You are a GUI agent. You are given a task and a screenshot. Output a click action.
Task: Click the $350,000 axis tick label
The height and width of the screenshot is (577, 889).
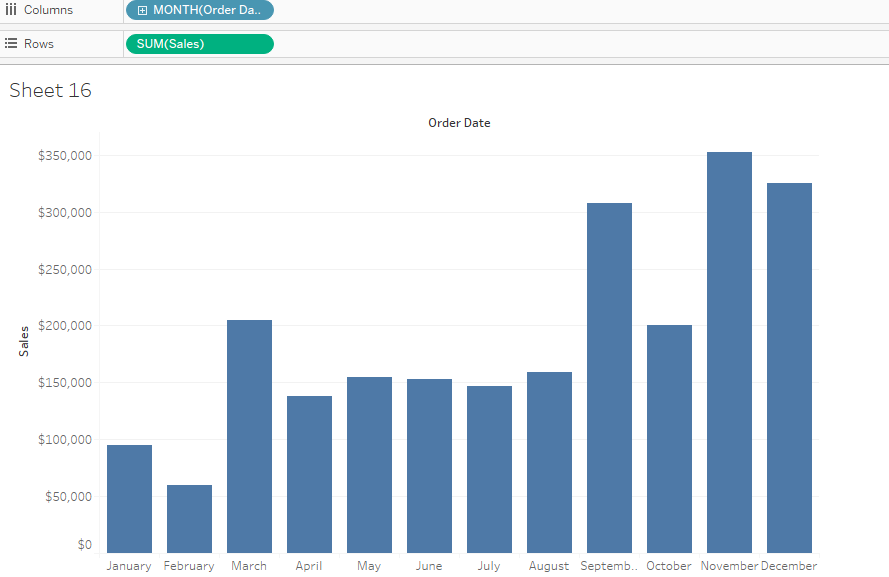65,156
